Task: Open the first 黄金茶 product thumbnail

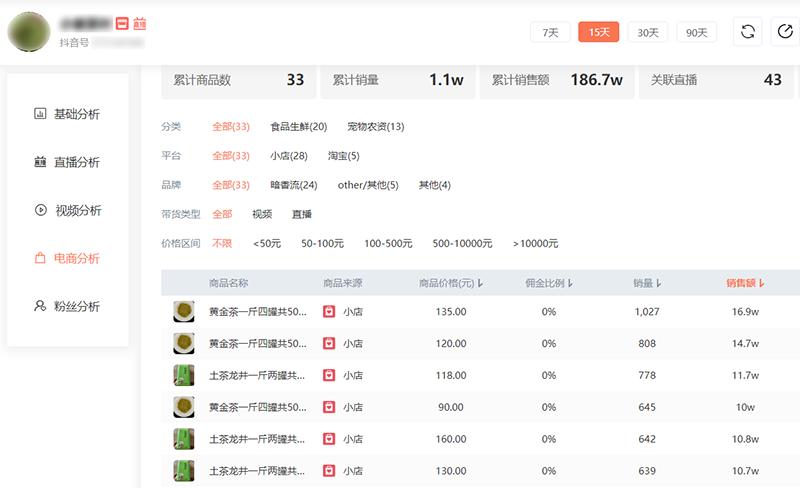Action: click(x=184, y=312)
